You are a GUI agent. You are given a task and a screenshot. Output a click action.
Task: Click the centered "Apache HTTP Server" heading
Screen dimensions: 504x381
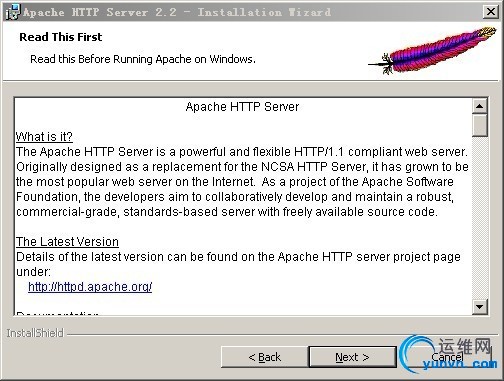[x=242, y=107]
